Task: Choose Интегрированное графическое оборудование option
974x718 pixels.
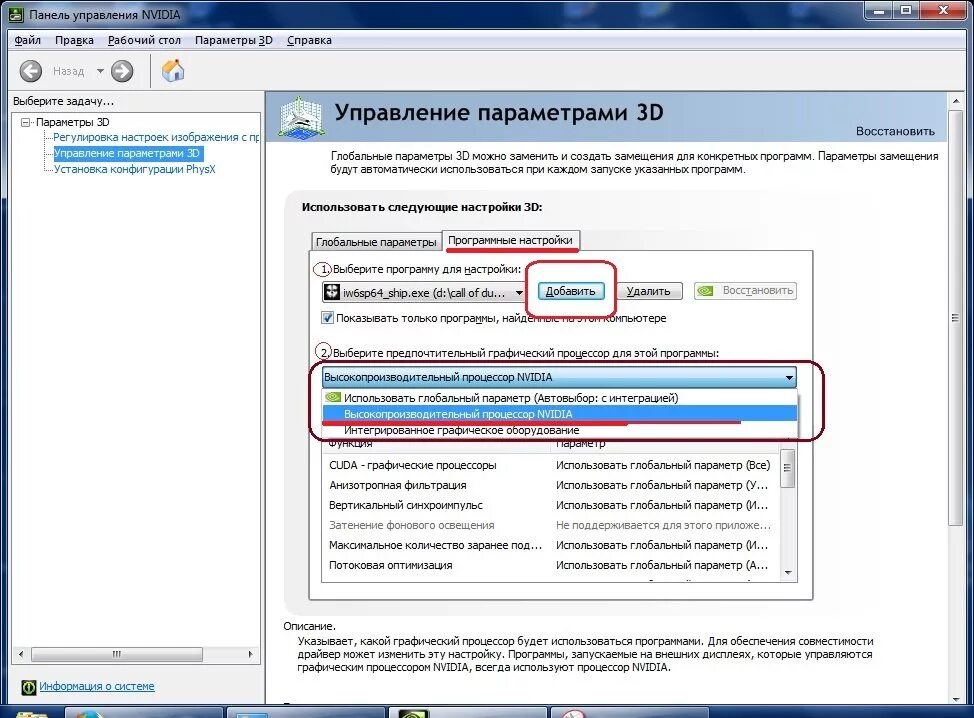Action: pos(559,430)
